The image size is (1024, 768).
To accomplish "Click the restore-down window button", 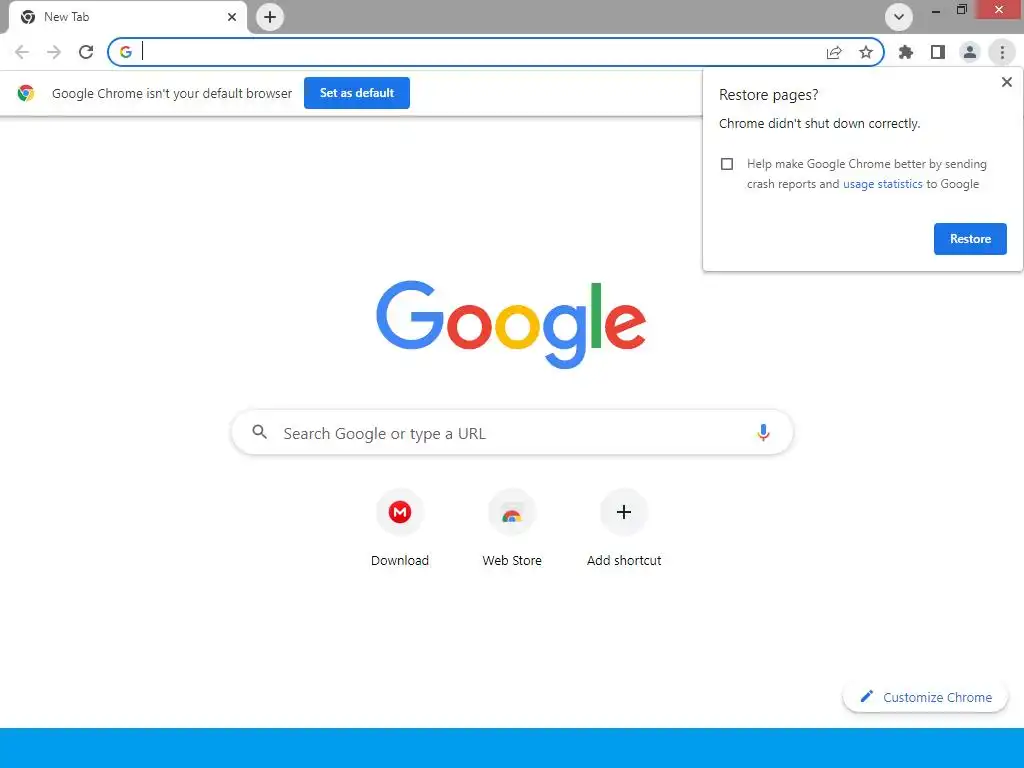I will click(x=961, y=10).
